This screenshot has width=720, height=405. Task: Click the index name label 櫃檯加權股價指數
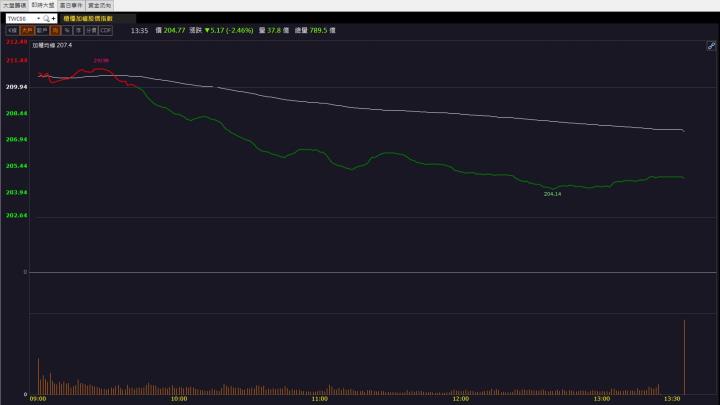(88, 18)
